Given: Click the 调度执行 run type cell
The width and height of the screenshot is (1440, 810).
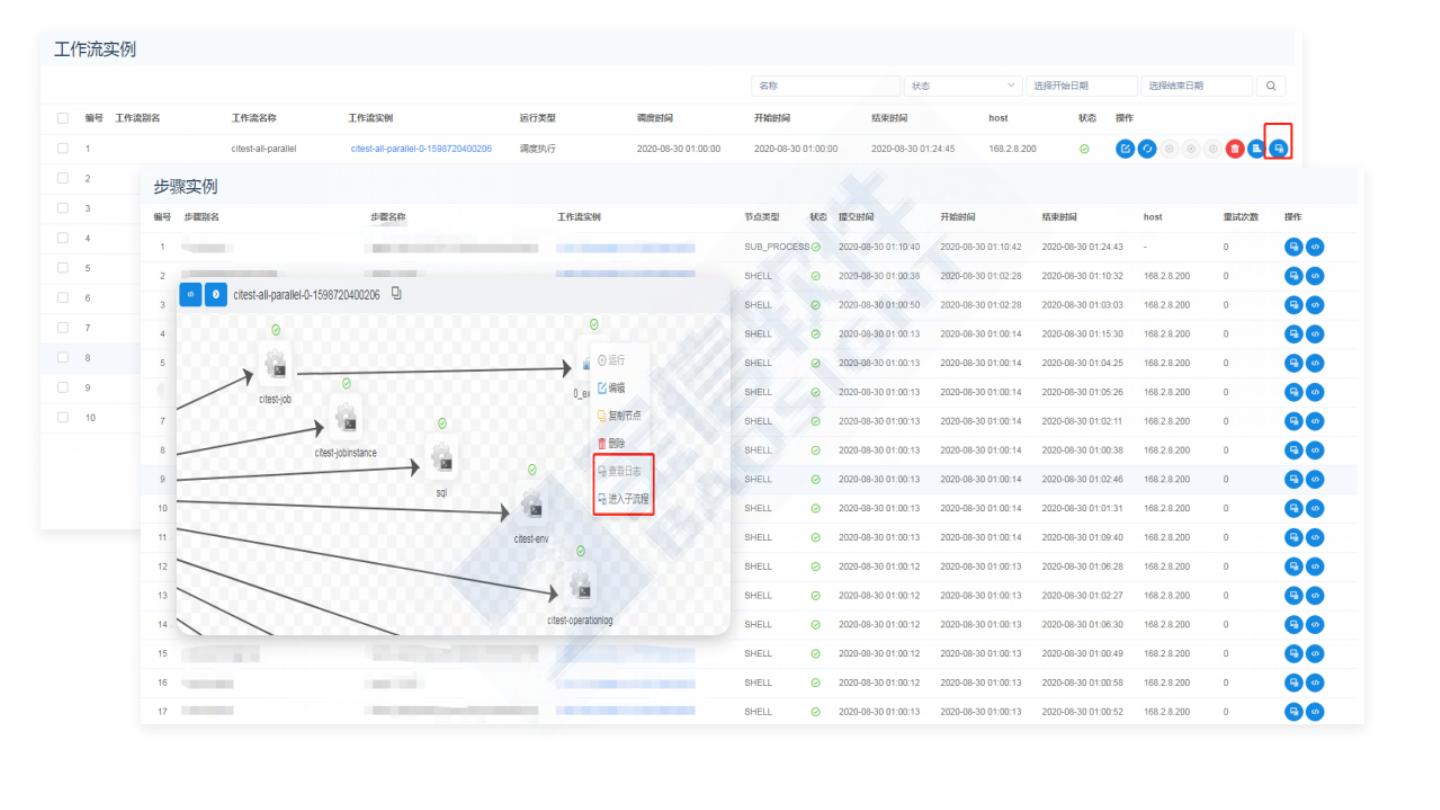Looking at the screenshot, I should pyautogui.click(x=538, y=149).
